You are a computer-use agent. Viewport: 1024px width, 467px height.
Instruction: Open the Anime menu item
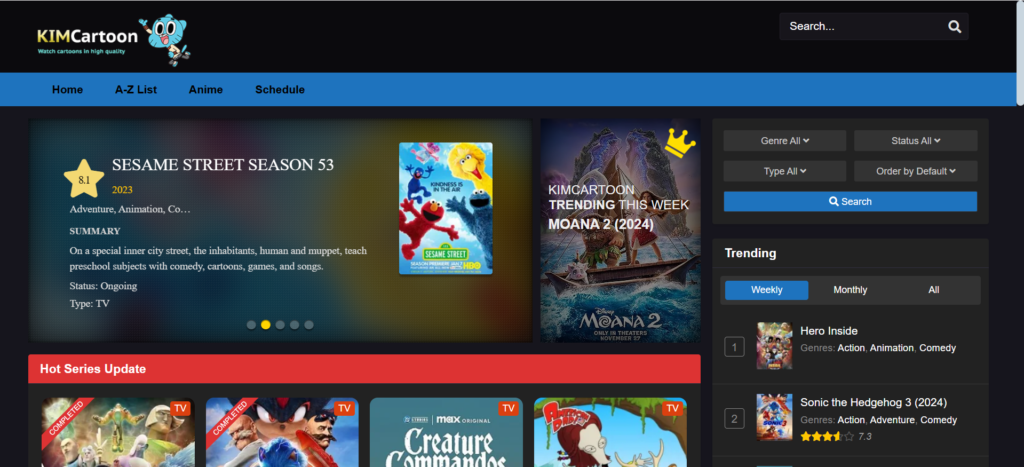206,89
